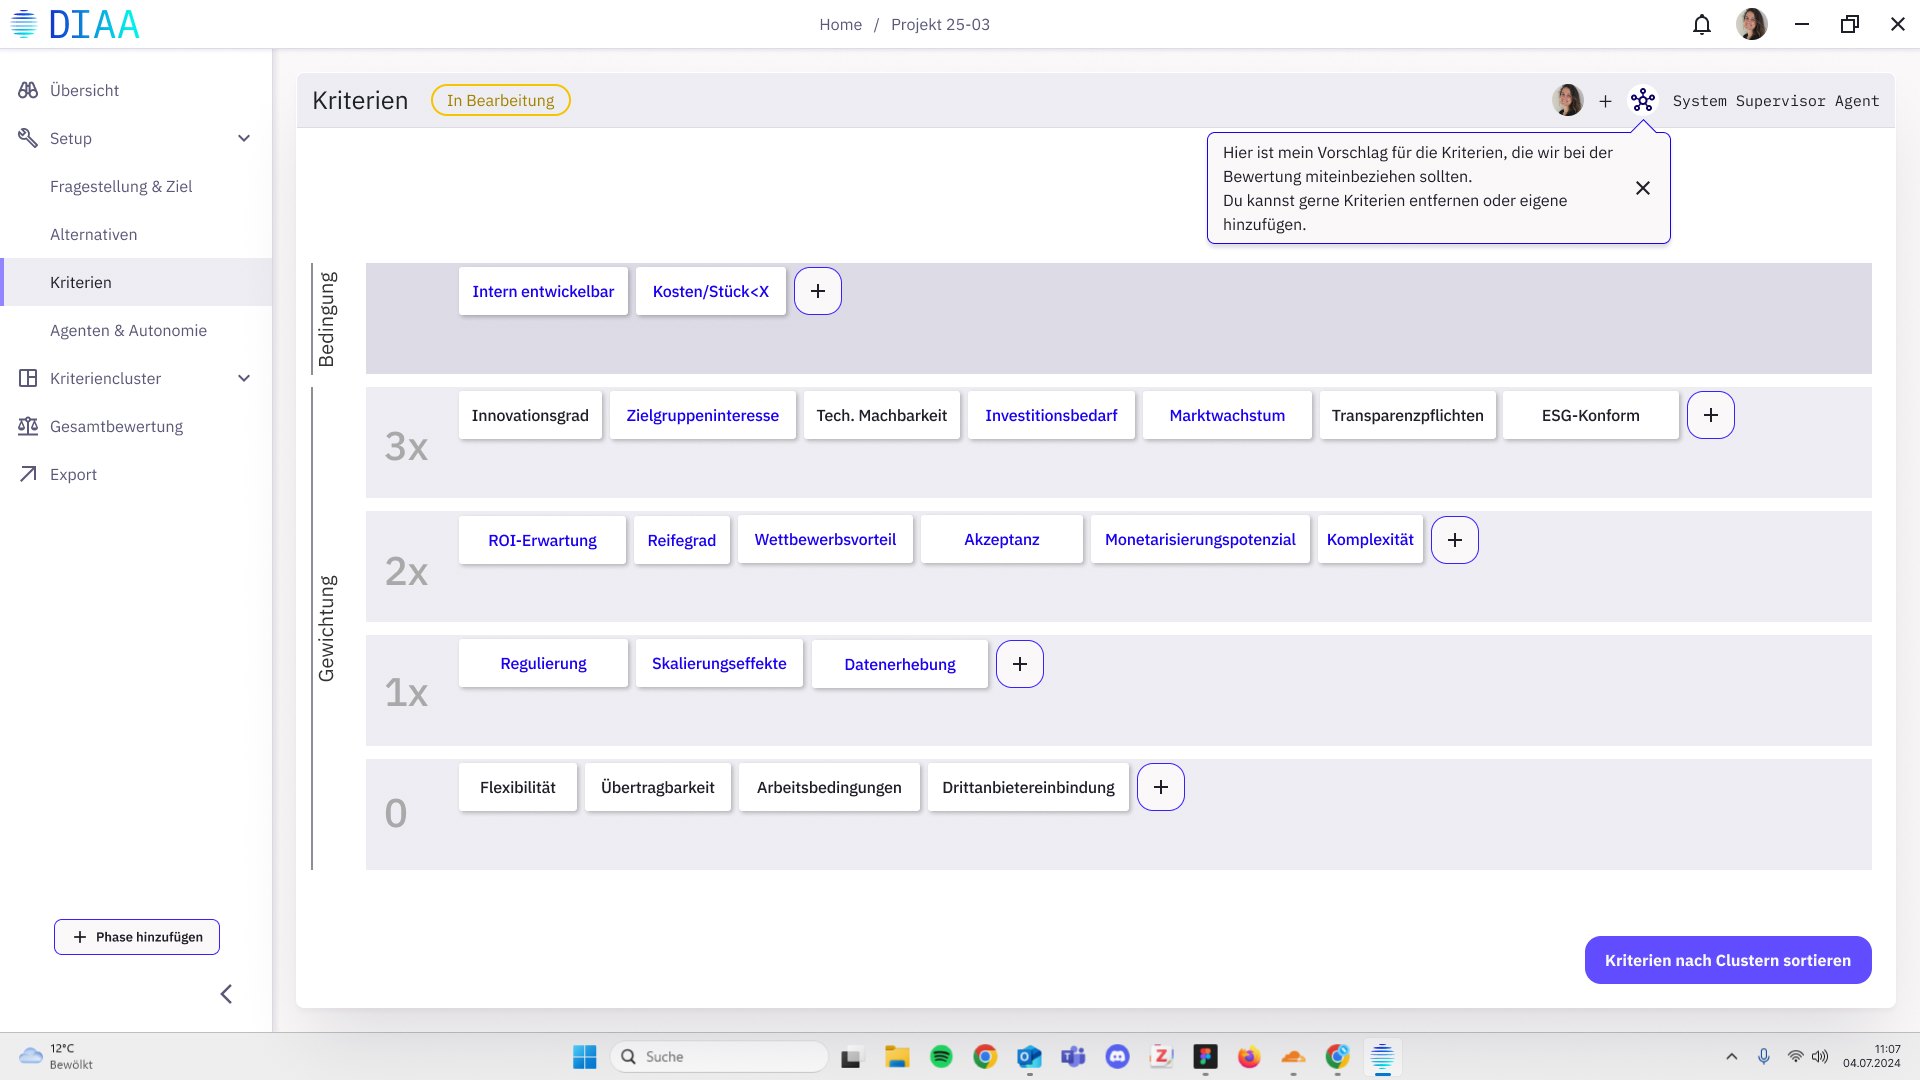Click the Phase hinzufügen button
The image size is (1920, 1080).
137,937
